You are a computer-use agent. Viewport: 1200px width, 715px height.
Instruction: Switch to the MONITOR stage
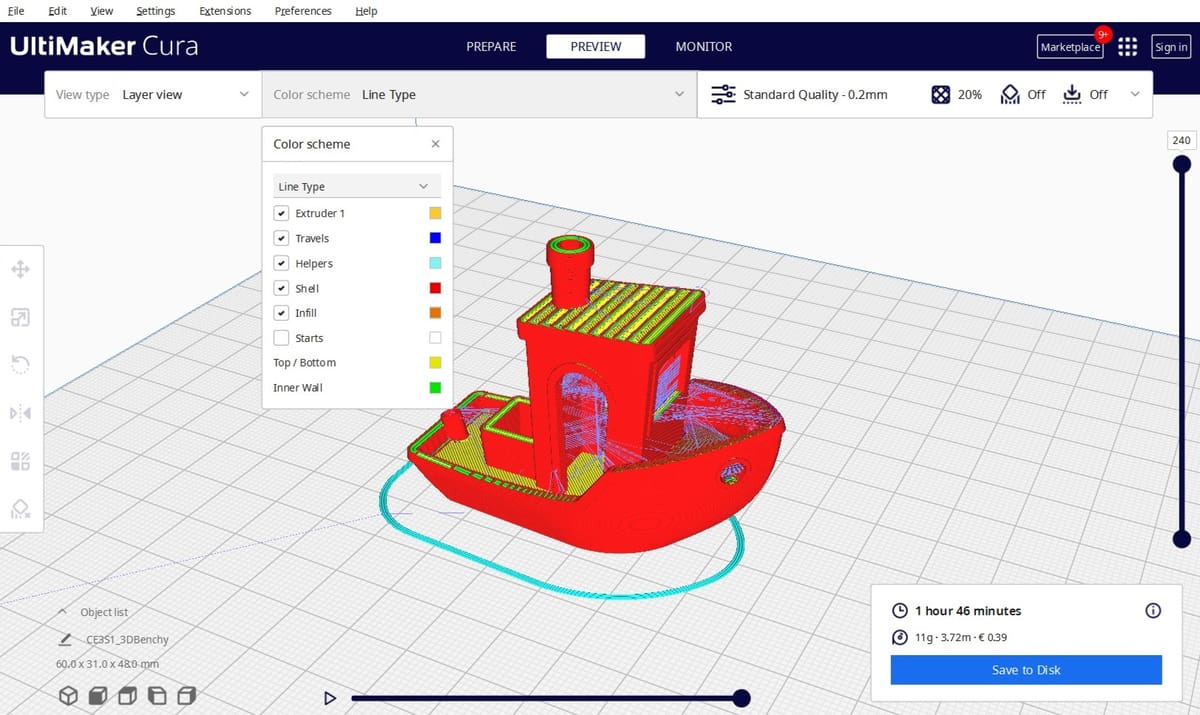click(704, 47)
